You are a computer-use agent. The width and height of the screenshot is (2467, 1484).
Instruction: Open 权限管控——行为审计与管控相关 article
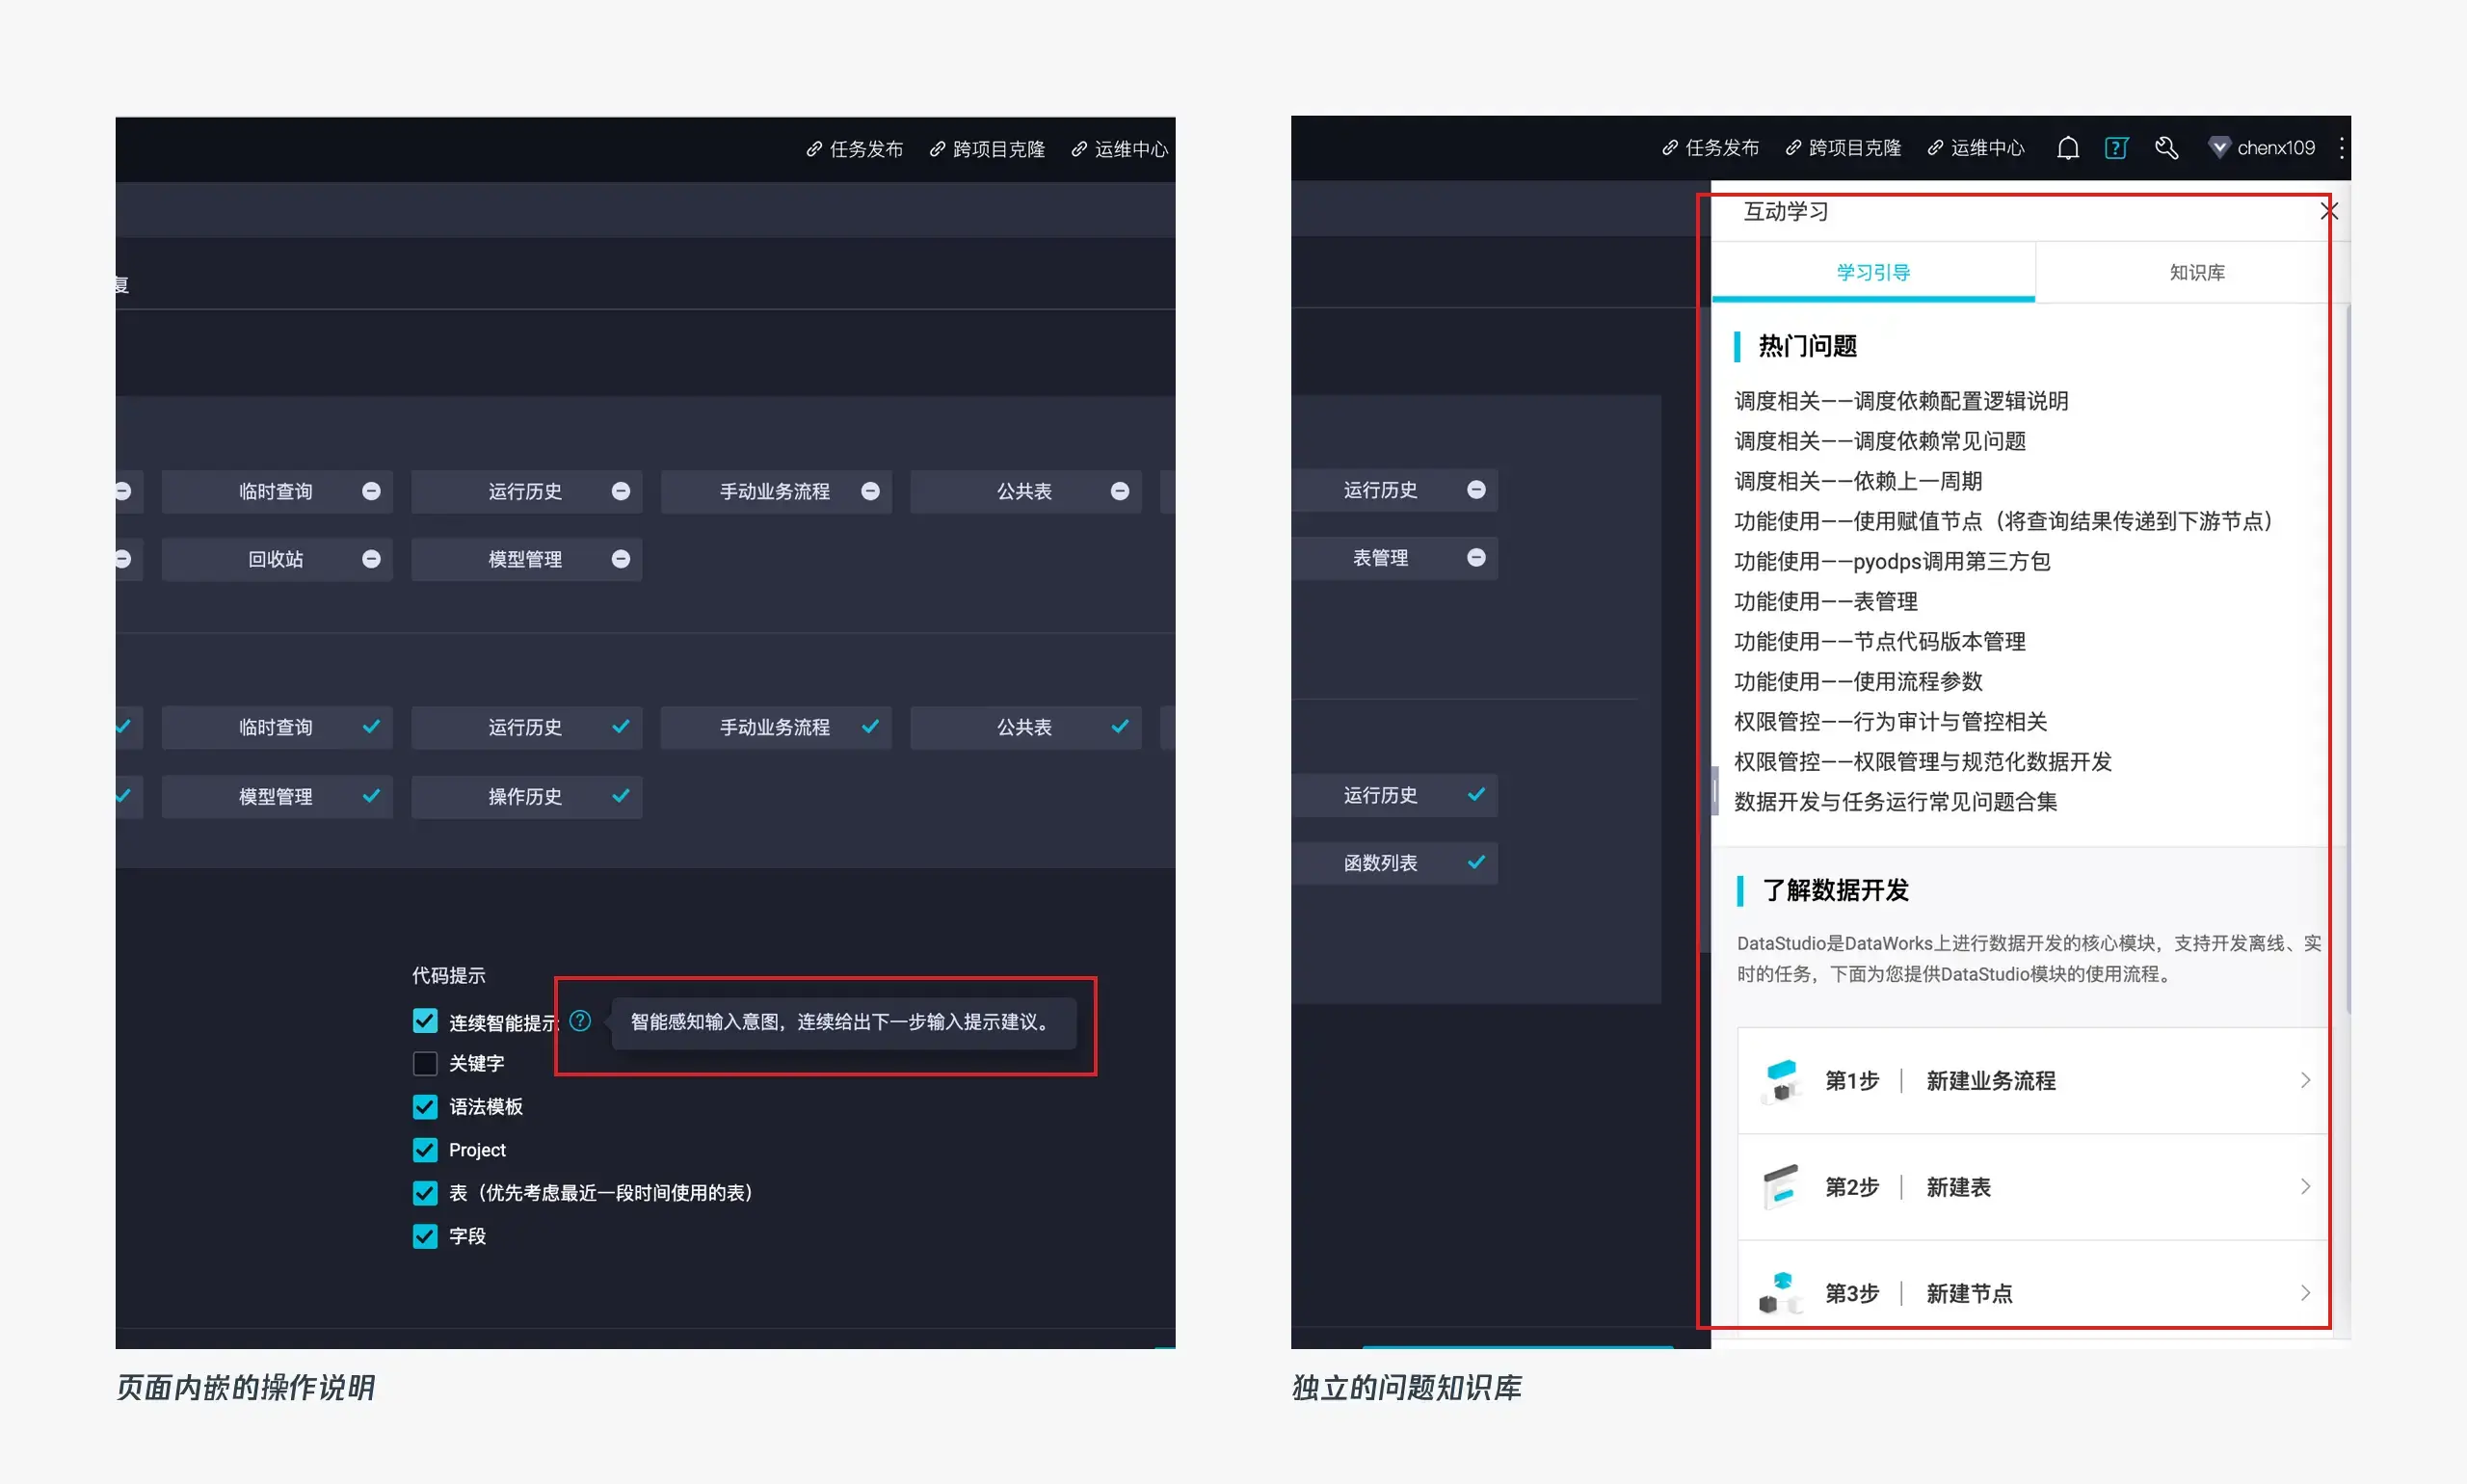[1890, 721]
